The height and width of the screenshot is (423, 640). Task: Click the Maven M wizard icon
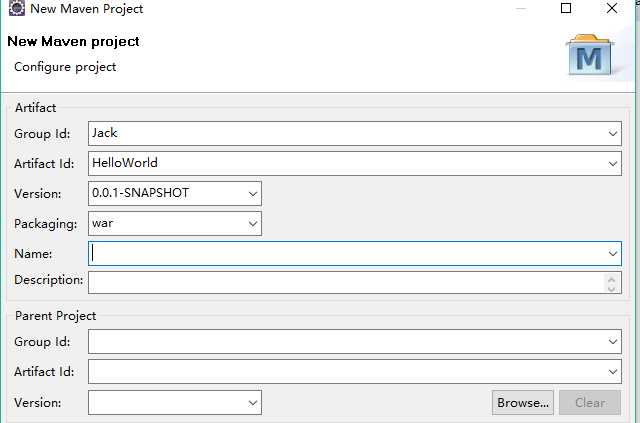click(x=589, y=55)
